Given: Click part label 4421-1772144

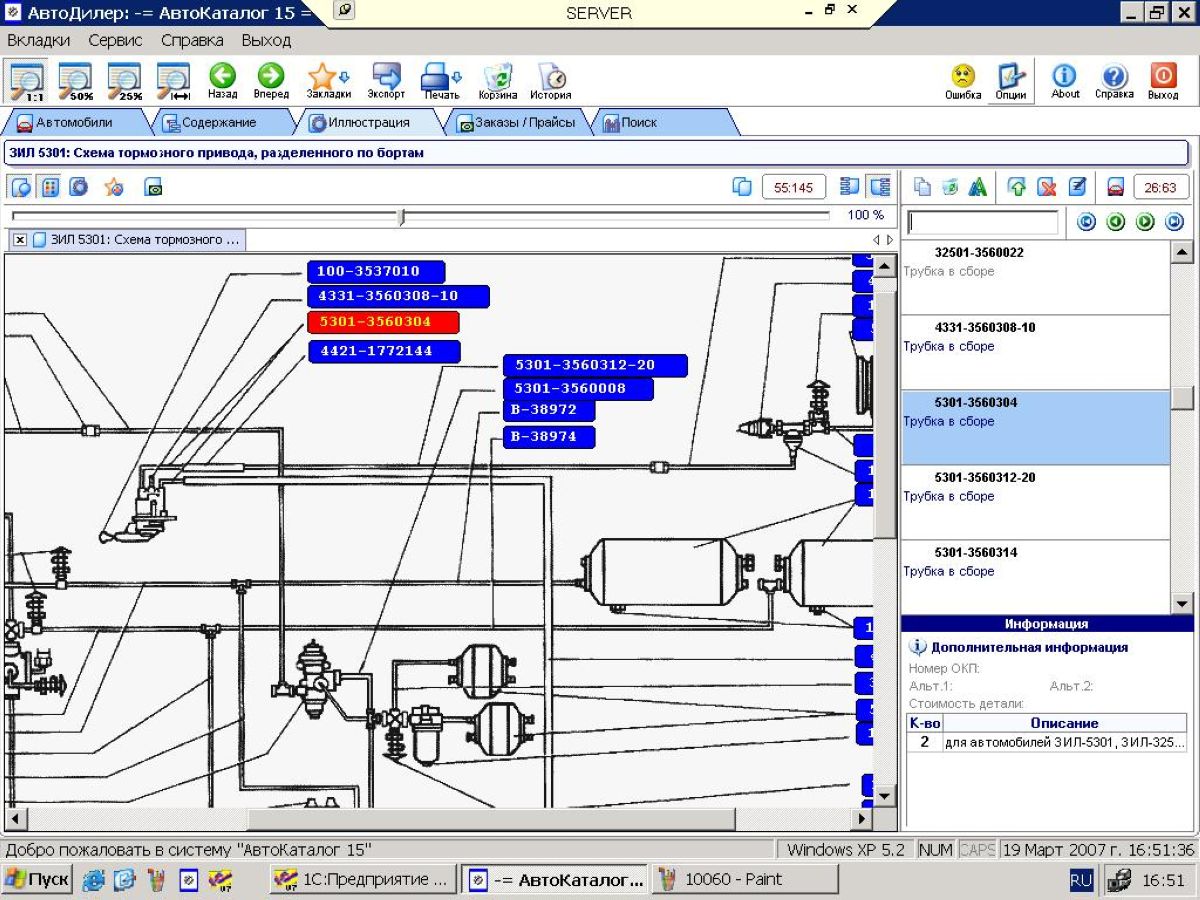Looking at the screenshot, I should tap(384, 351).
